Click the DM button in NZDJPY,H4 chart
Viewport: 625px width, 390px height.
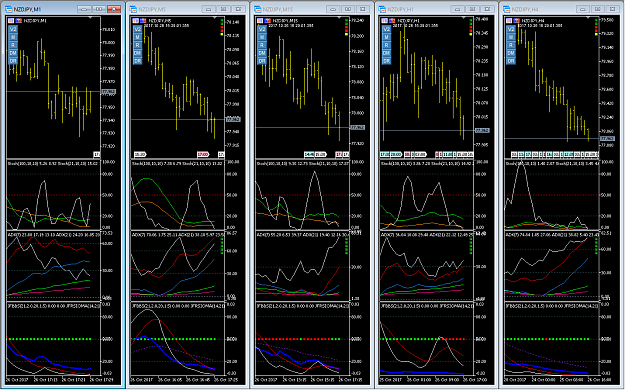point(511,53)
